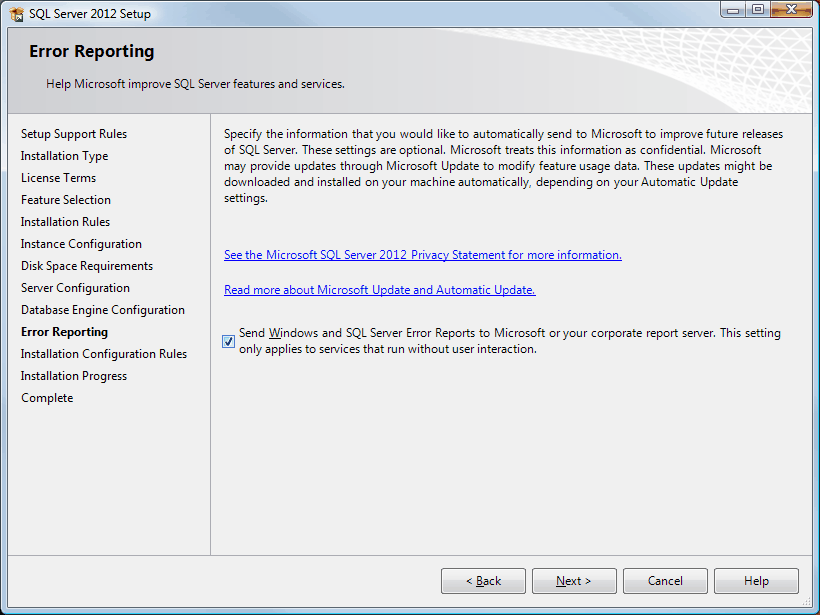The width and height of the screenshot is (820, 615).
Task: Close the SQL Server 2012 Setup window
Action: pyautogui.click(x=791, y=10)
